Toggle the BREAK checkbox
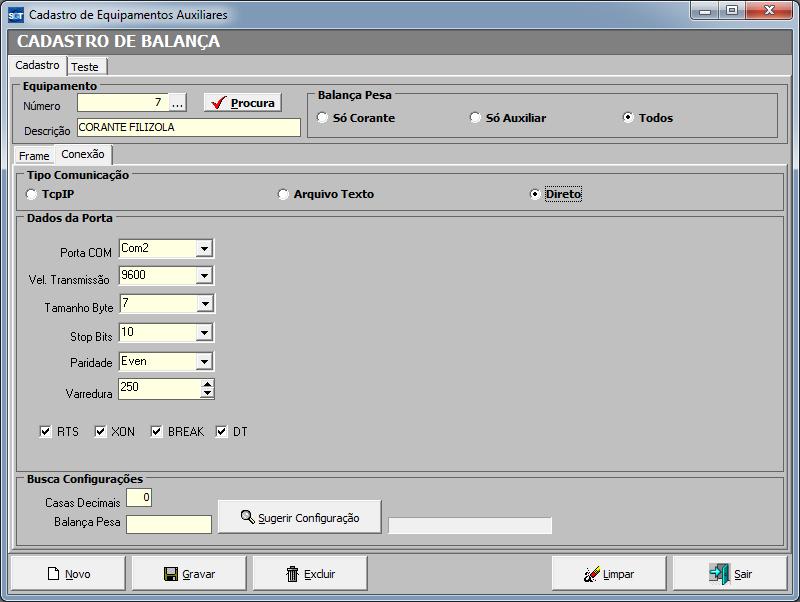The image size is (800, 602). click(157, 432)
